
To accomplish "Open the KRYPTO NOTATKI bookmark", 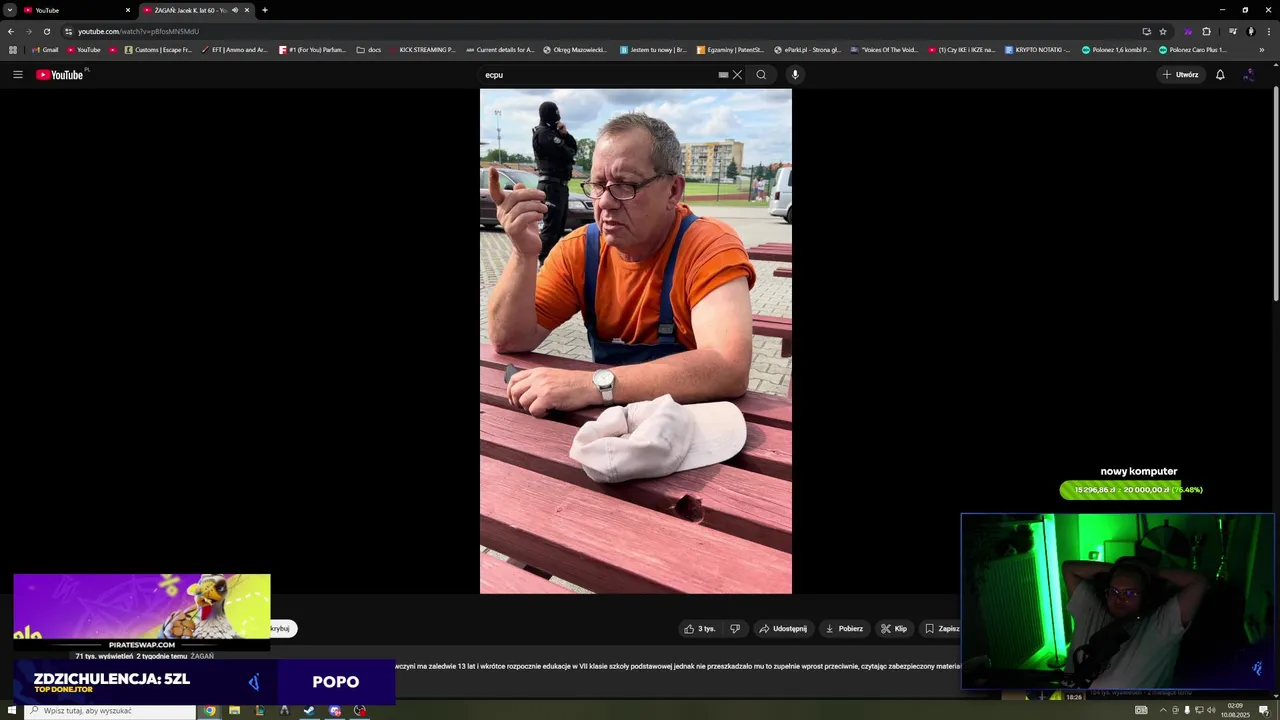I will pos(1037,50).
